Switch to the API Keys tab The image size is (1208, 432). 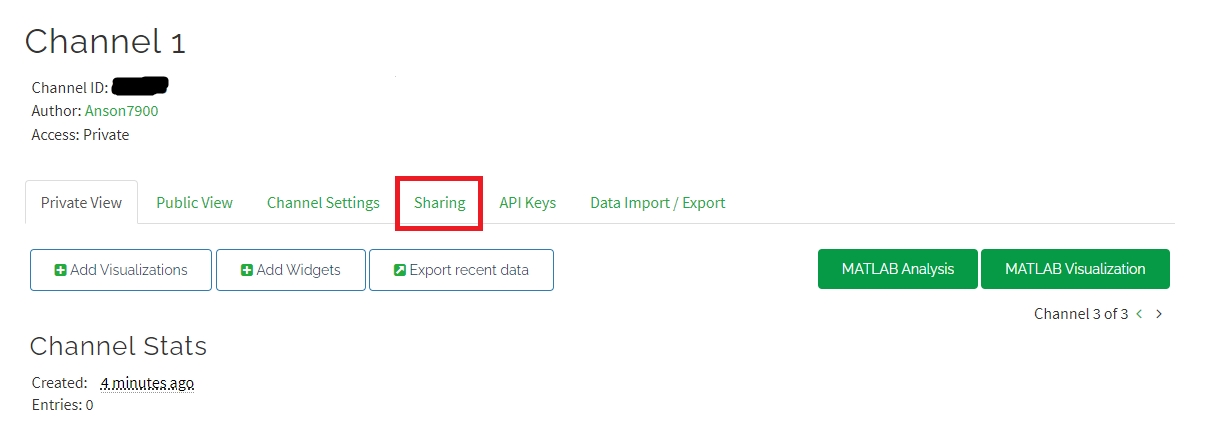point(527,202)
